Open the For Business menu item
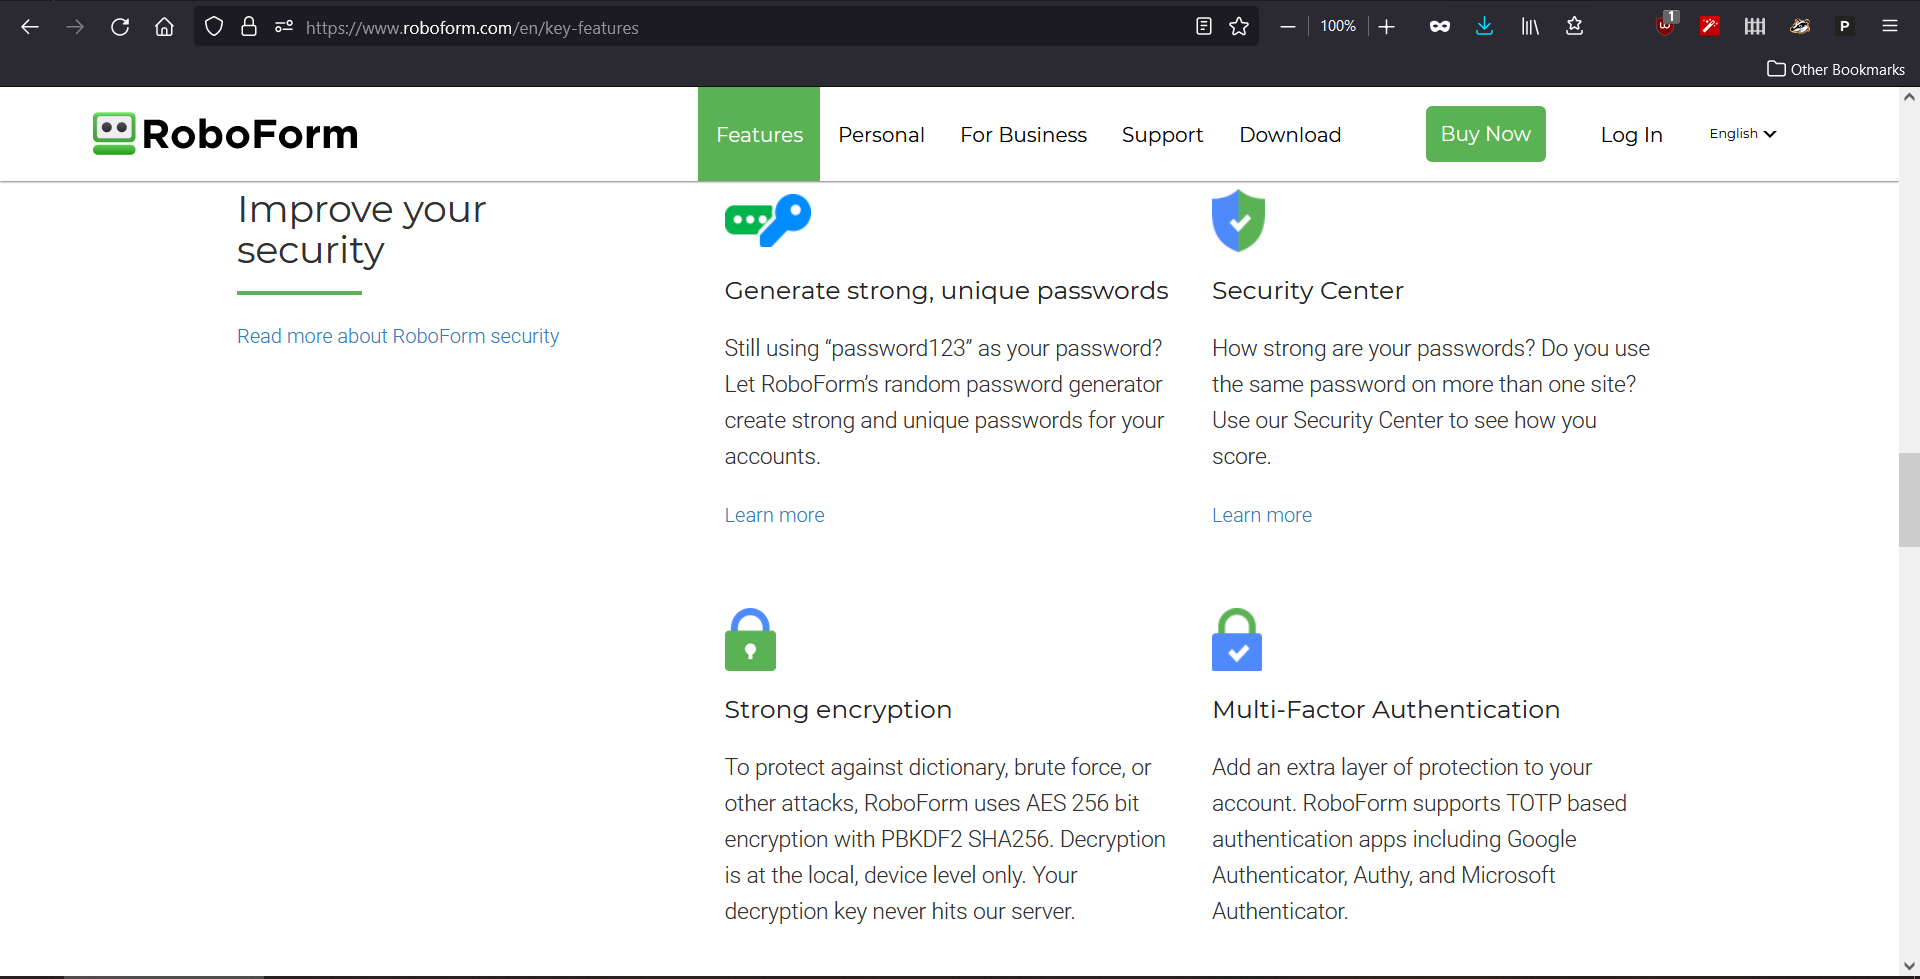 coord(1023,135)
